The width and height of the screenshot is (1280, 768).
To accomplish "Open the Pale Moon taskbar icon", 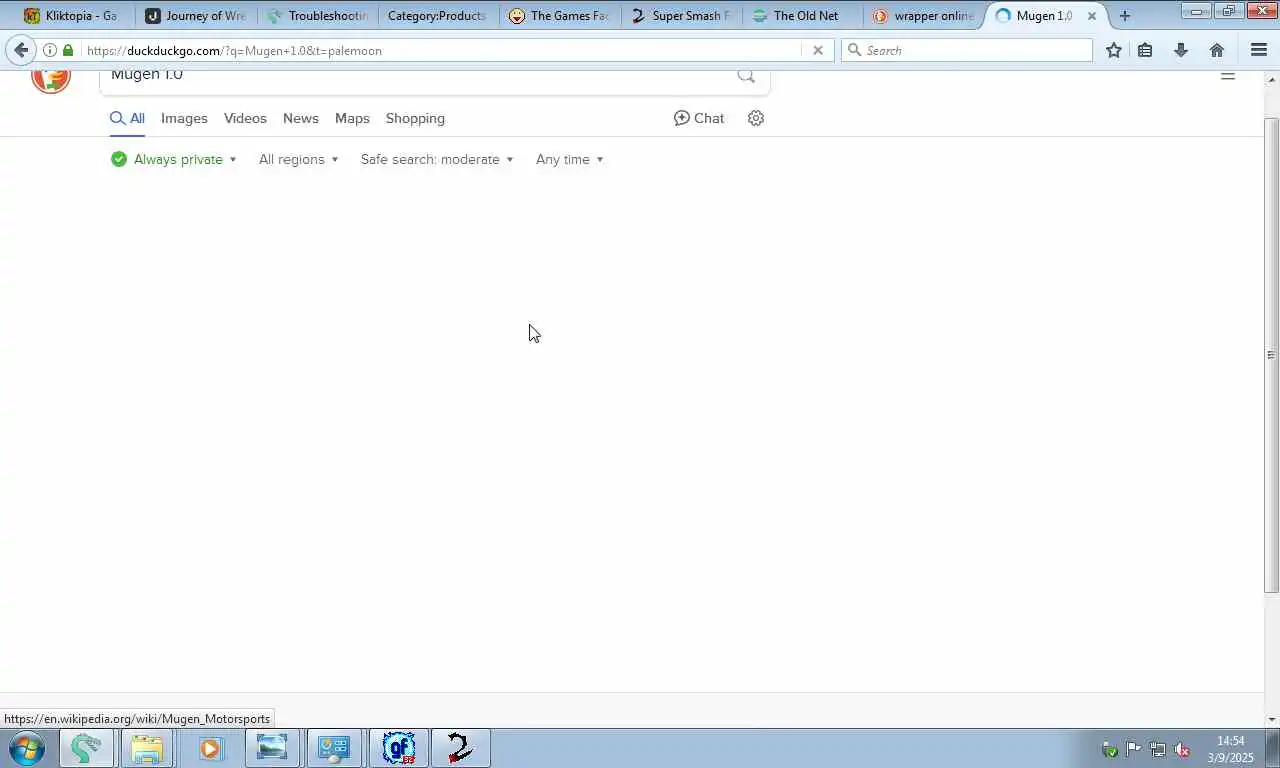I will coord(86,748).
